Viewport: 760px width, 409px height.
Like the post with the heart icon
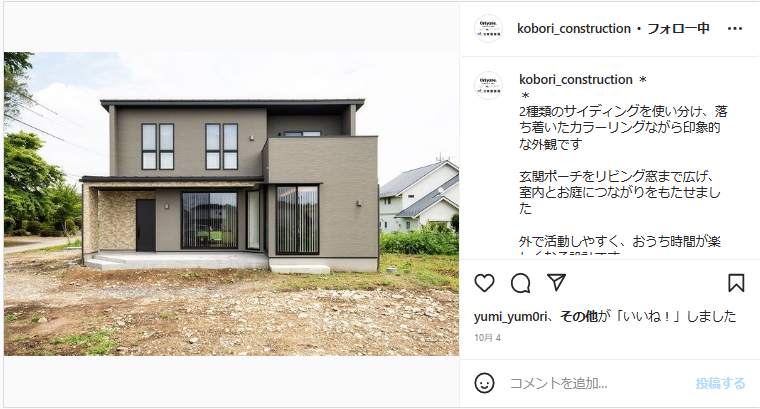(484, 283)
